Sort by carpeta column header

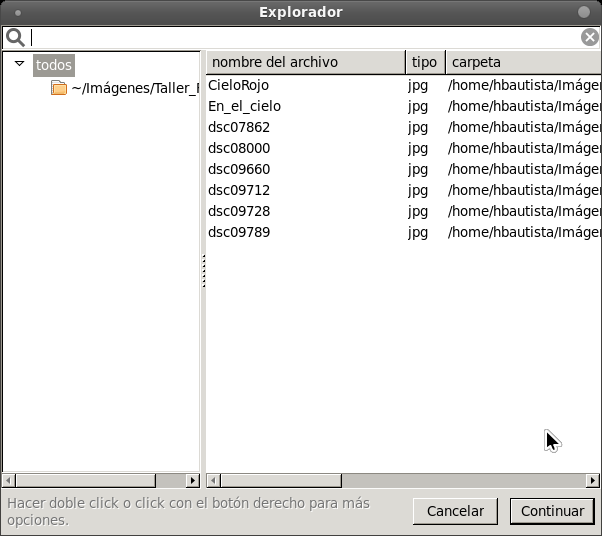click(x=523, y=62)
